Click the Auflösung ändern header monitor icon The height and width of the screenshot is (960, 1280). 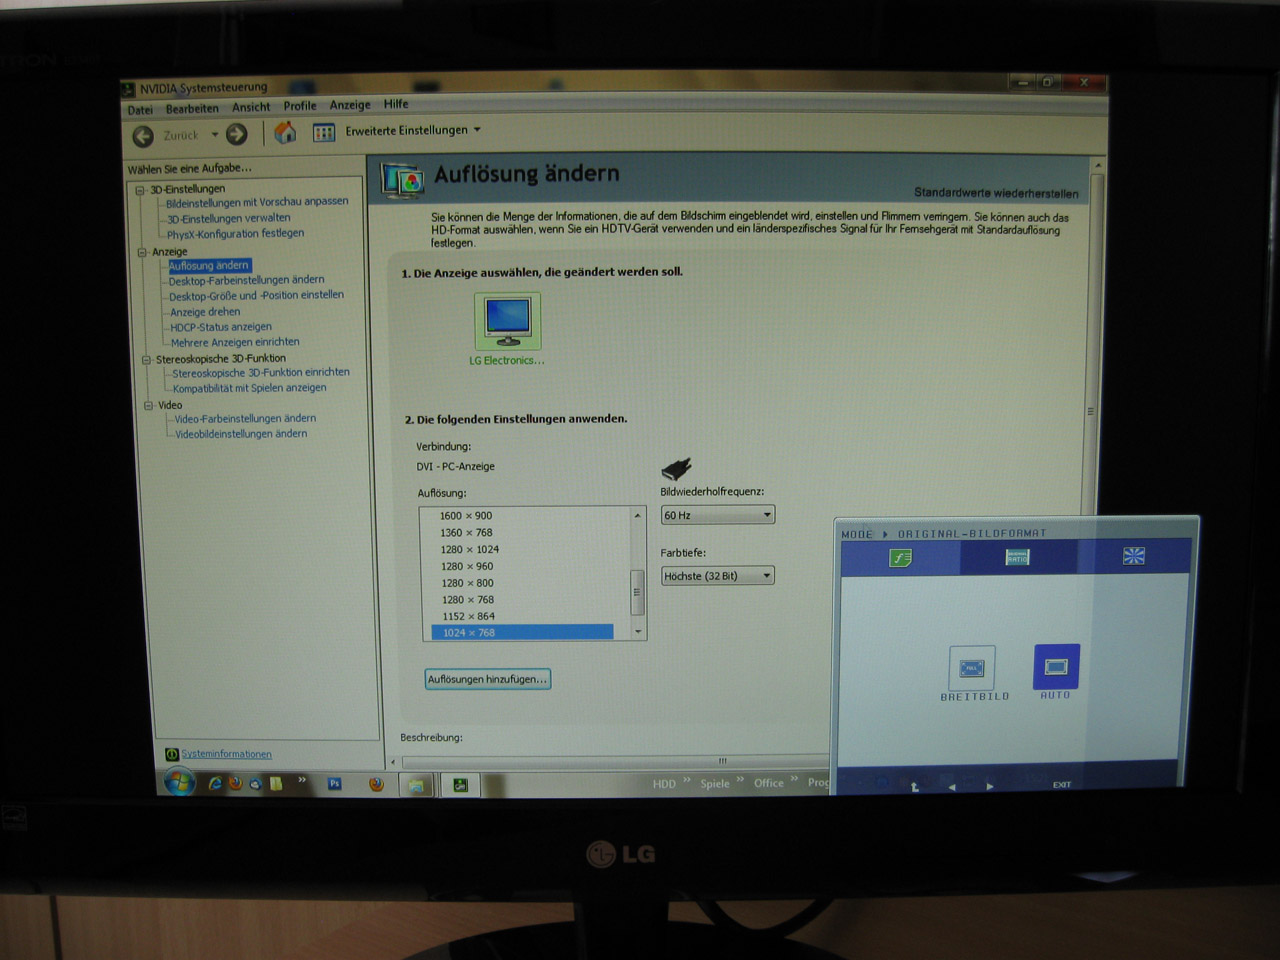402,180
